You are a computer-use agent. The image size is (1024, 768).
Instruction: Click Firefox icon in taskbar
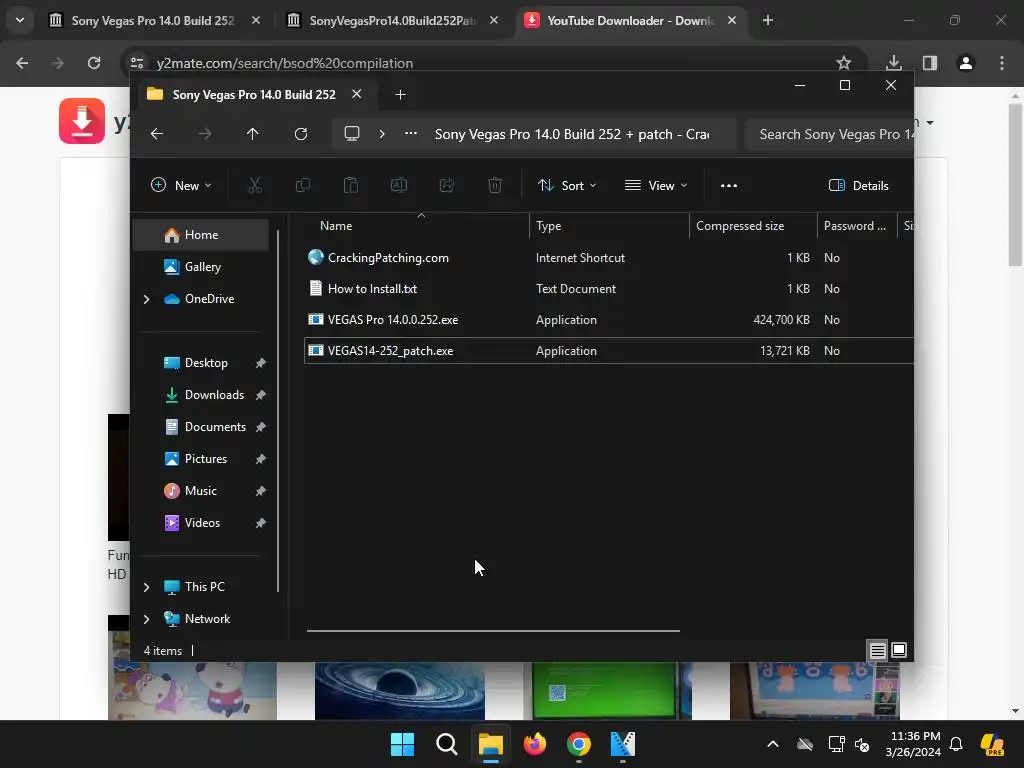click(x=535, y=744)
